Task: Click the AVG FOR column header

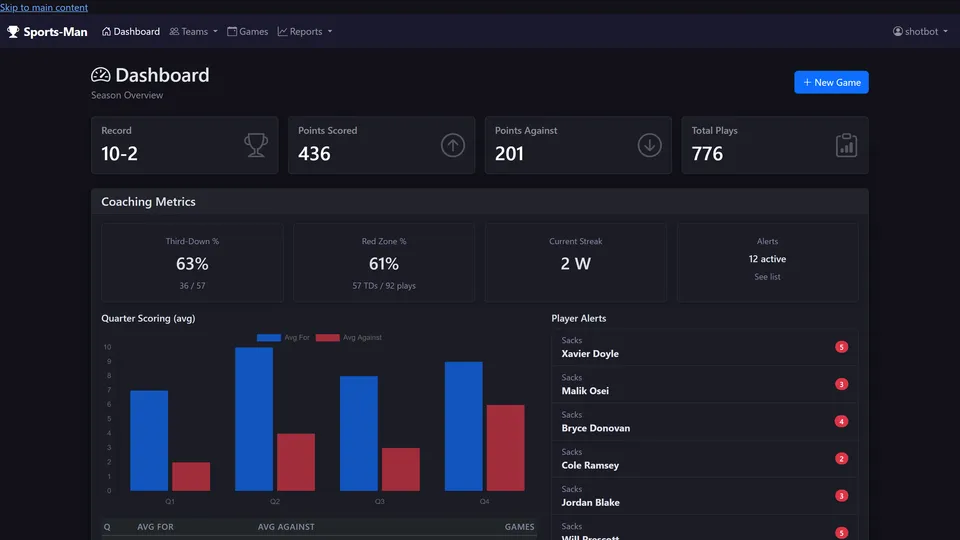Action: (x=156, y=527)
